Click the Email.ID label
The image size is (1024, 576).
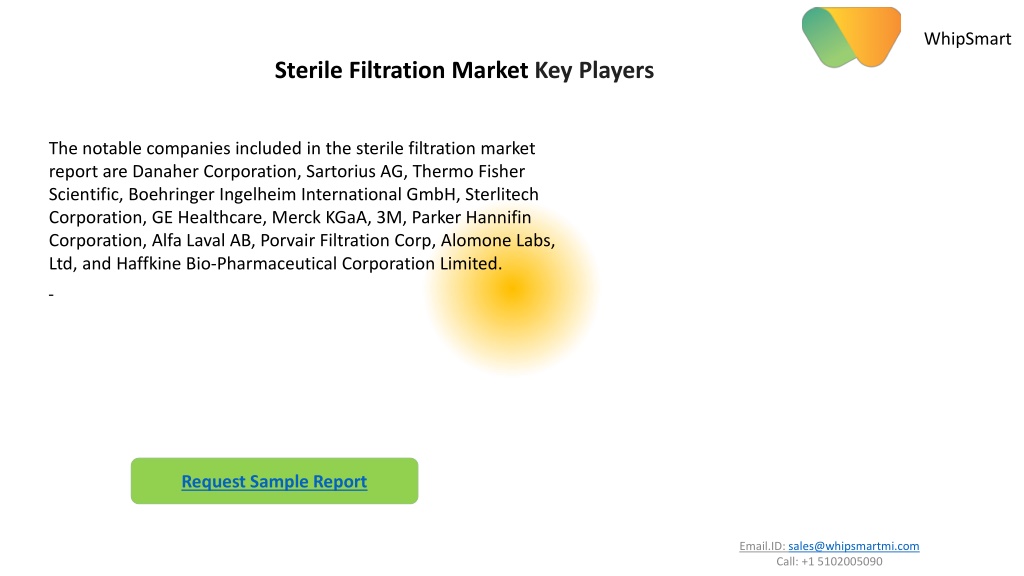761,546
